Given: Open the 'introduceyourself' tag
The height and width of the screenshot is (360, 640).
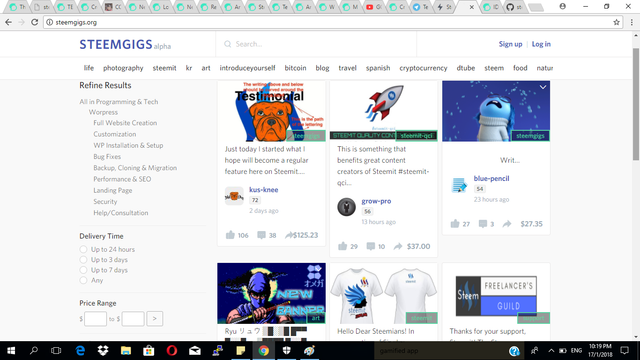Looking at the screenshot, I should pyautogui.click(x=247, y=68).
